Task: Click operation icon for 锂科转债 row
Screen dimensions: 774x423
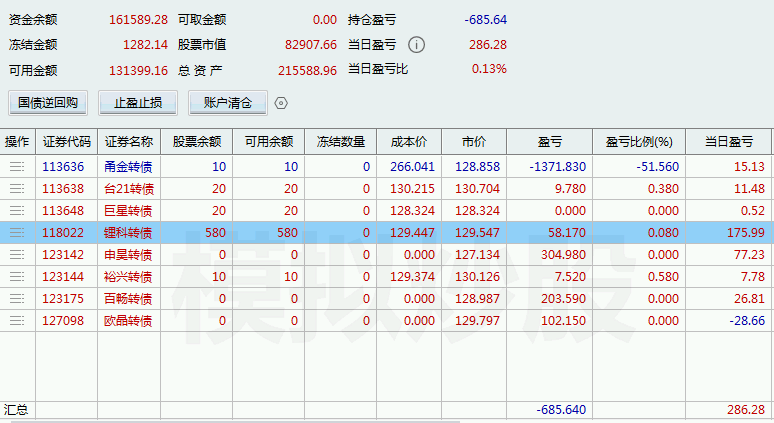Action: click(x=17, y=232)
